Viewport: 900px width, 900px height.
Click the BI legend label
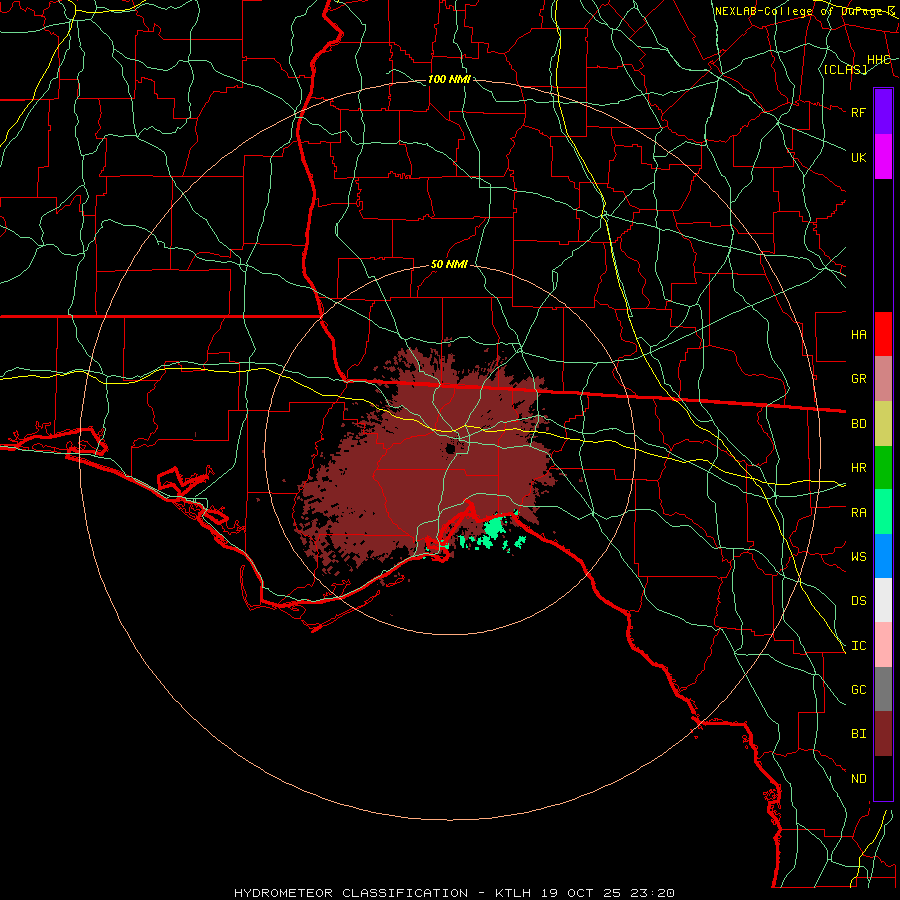click(859, 734)
